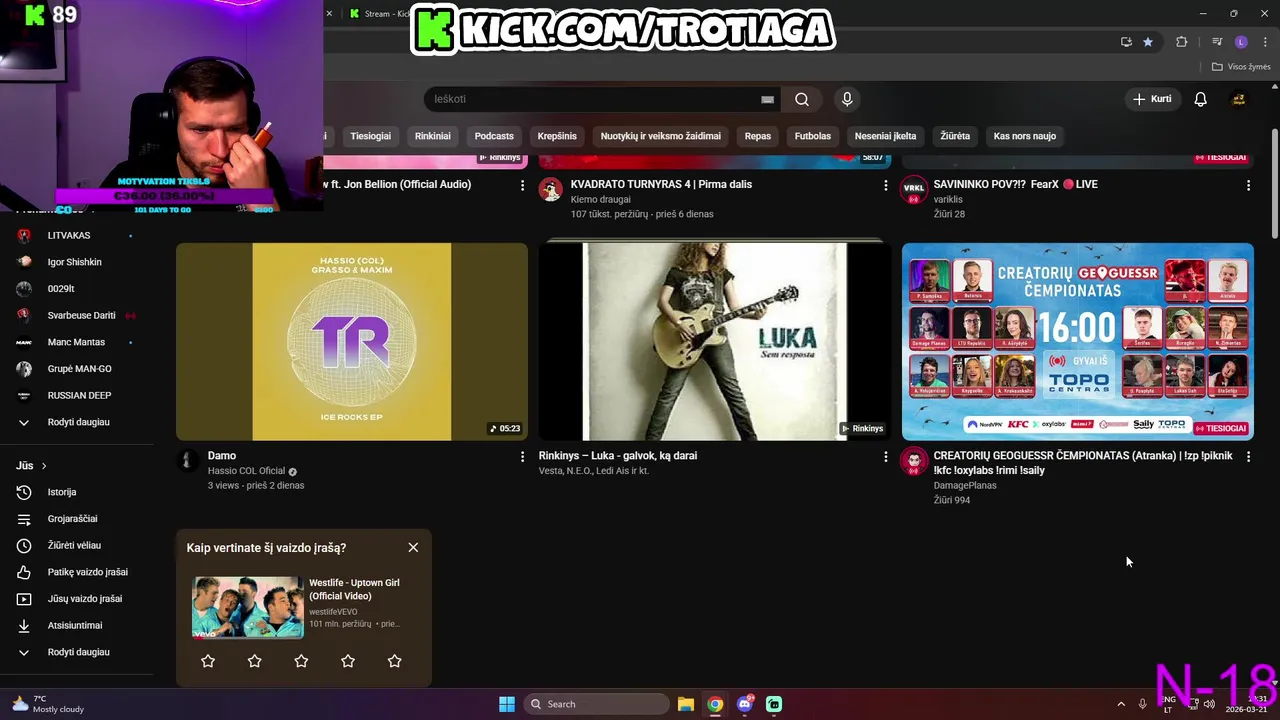Click the Kurti create button

[x=1151, y=99]
